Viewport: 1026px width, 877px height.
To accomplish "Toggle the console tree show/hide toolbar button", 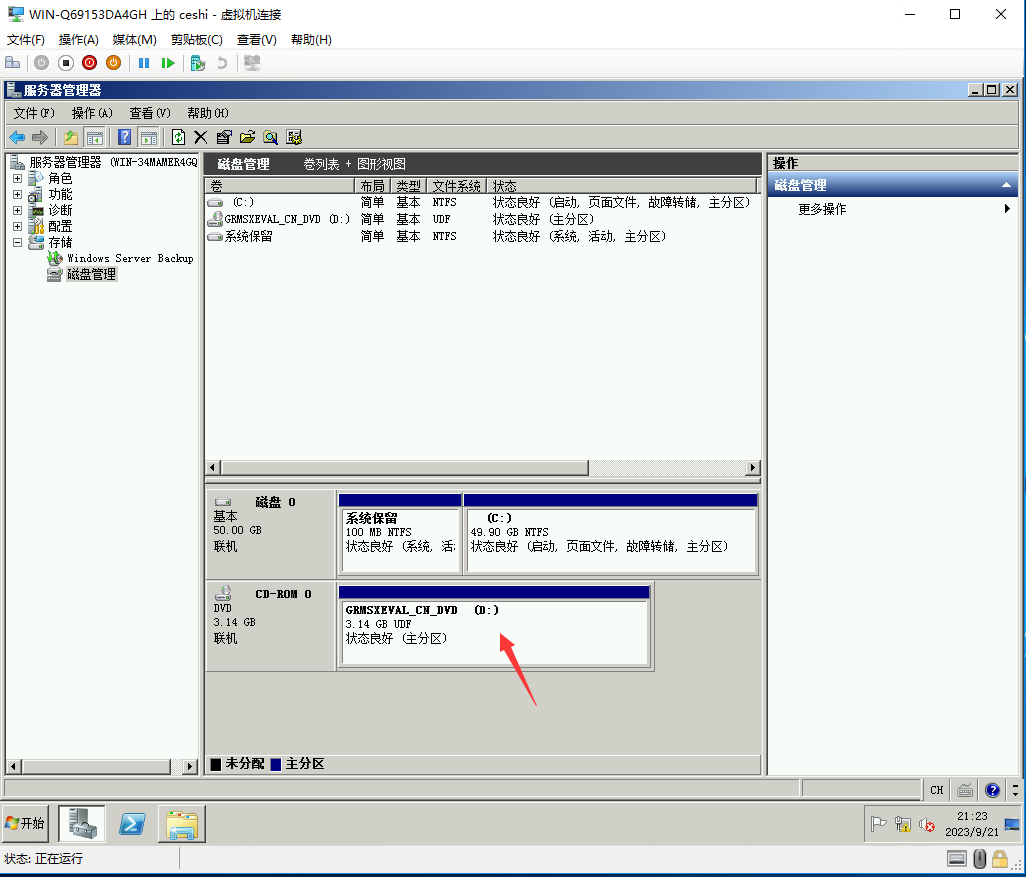I will (95, 137).
